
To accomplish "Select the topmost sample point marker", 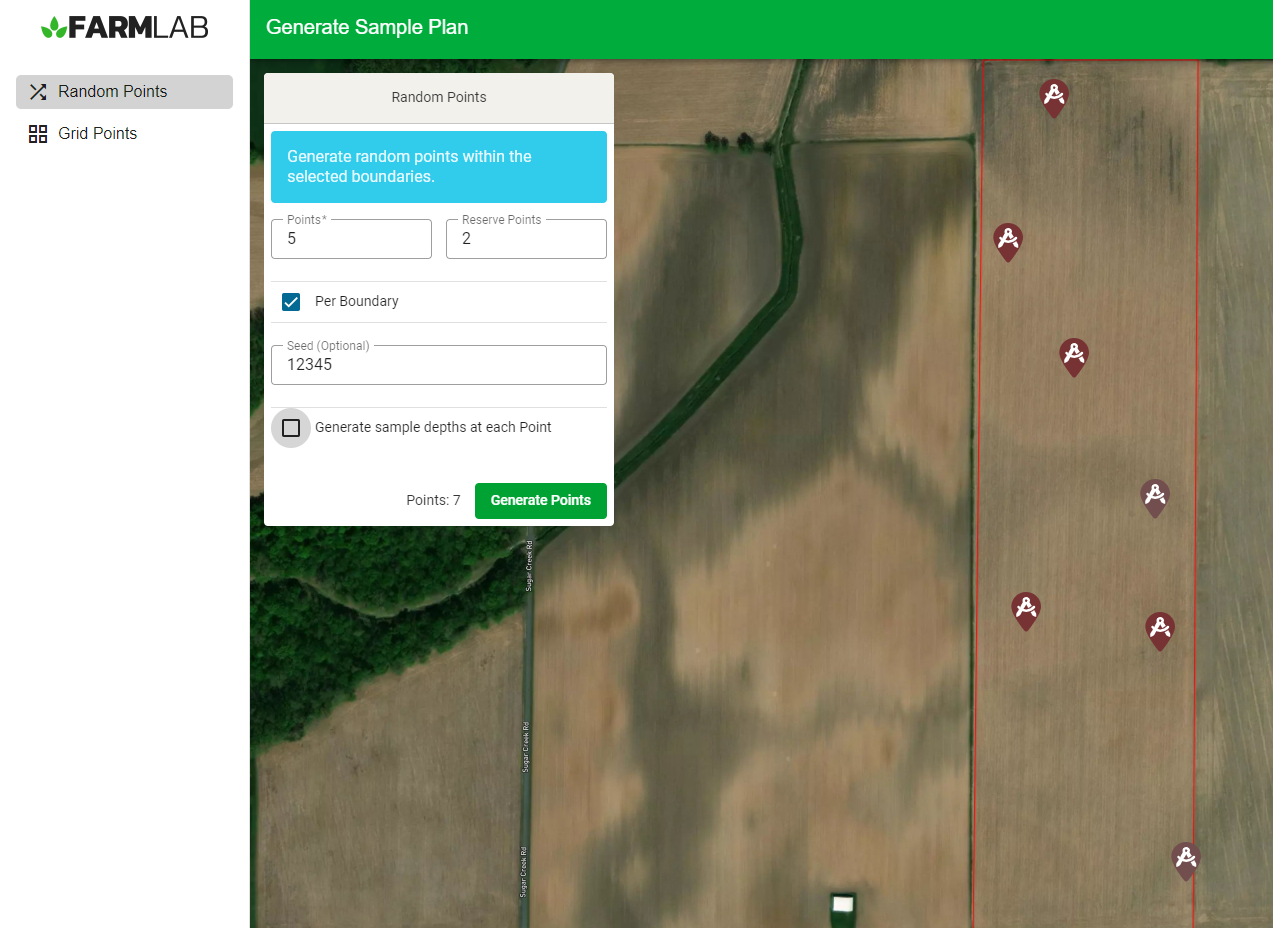I will tap(1053, 97).
